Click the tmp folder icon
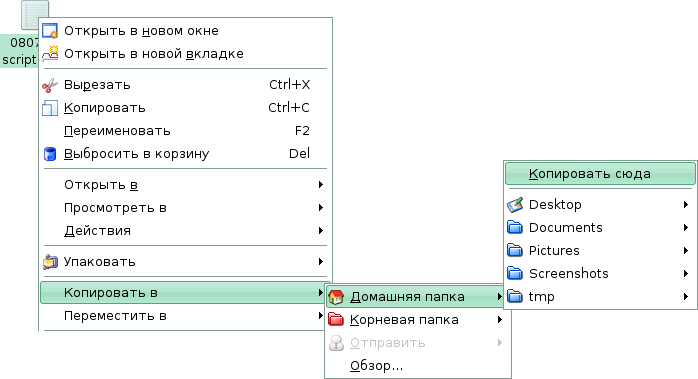Image resolution: width=698 pixels, height=379 pixels. pos(515,297)
